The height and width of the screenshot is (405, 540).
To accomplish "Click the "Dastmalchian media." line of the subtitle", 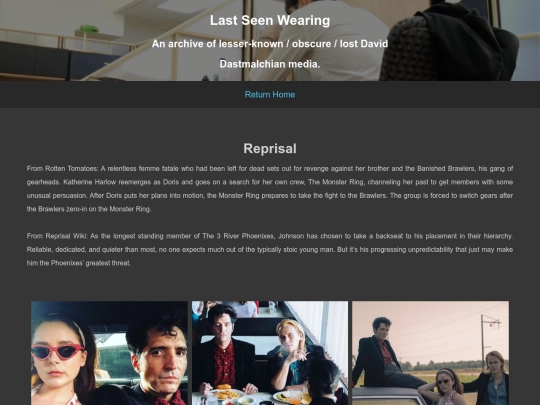I will pyautogui.click(x=270, y=64).
